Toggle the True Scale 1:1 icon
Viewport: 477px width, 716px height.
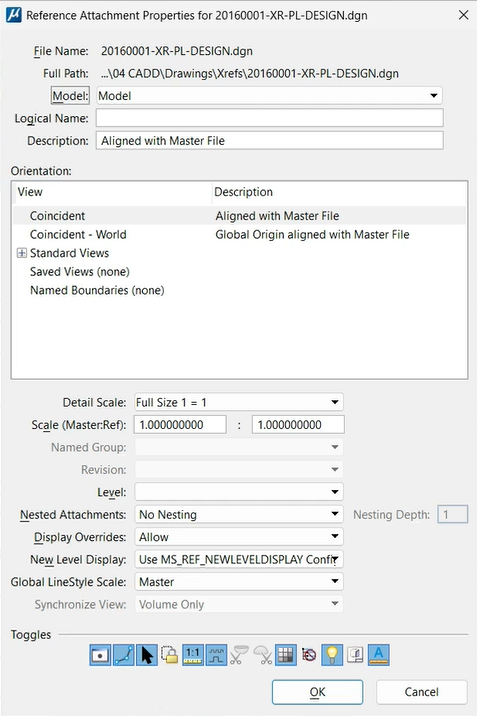click(x=193, y=655)
